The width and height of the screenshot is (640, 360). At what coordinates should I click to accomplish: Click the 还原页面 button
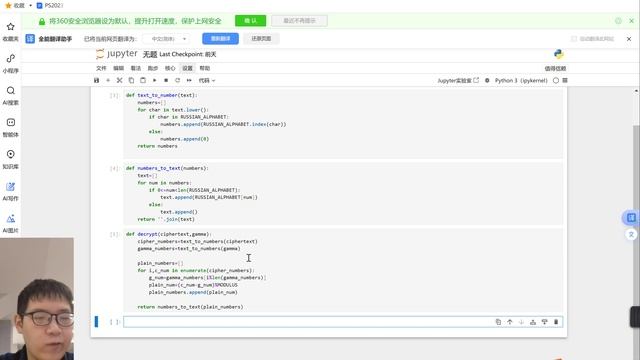point(261,39)
